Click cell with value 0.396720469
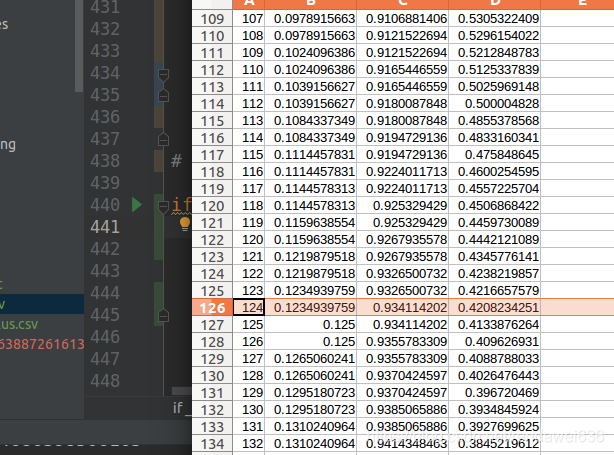 tap(495, 392)
